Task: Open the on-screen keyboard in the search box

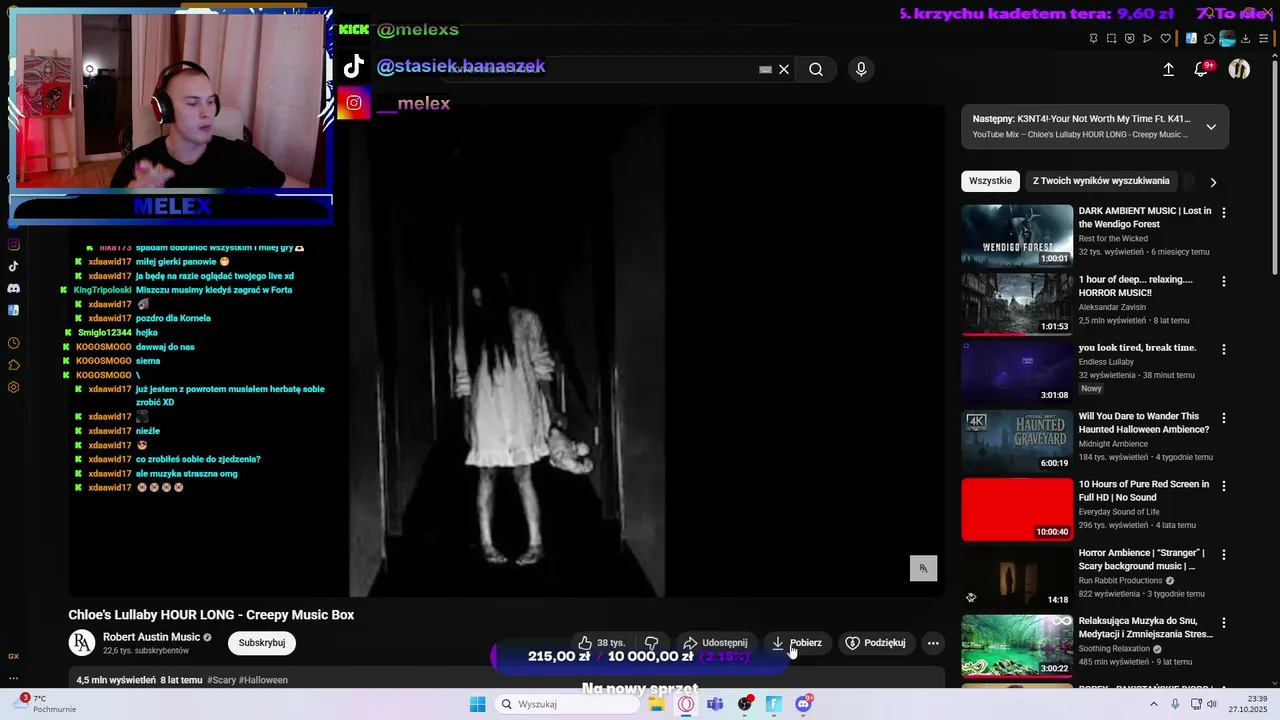Action: coord(765,69)
